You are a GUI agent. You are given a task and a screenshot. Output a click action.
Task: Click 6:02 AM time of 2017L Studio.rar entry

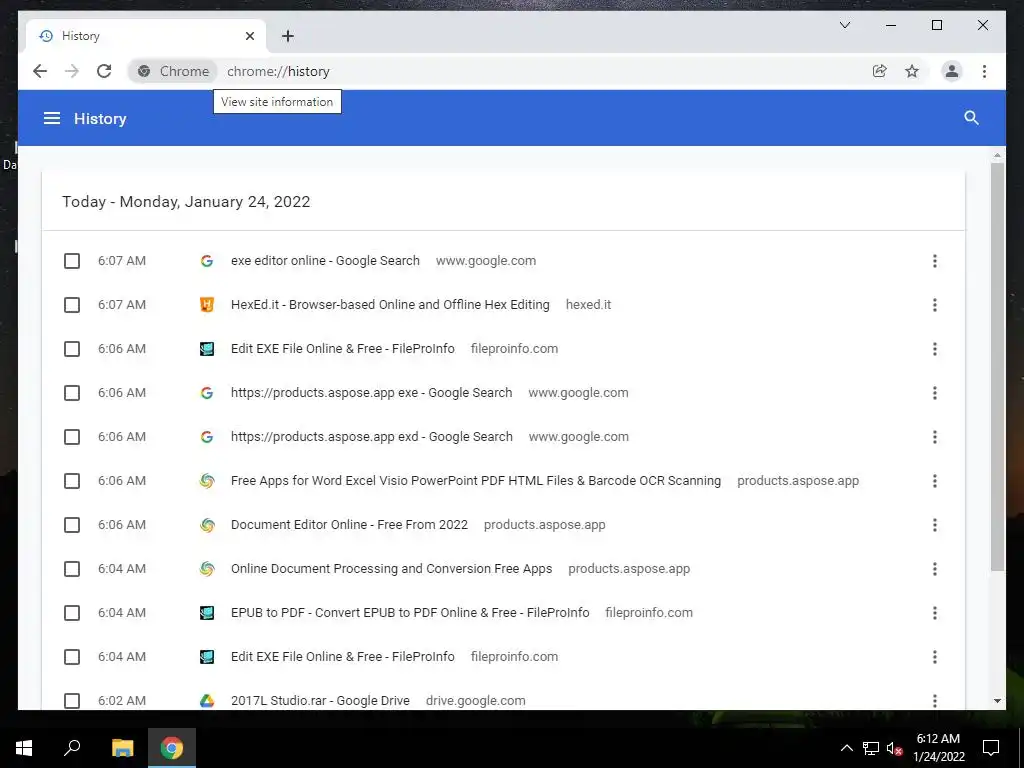[121, 700]
